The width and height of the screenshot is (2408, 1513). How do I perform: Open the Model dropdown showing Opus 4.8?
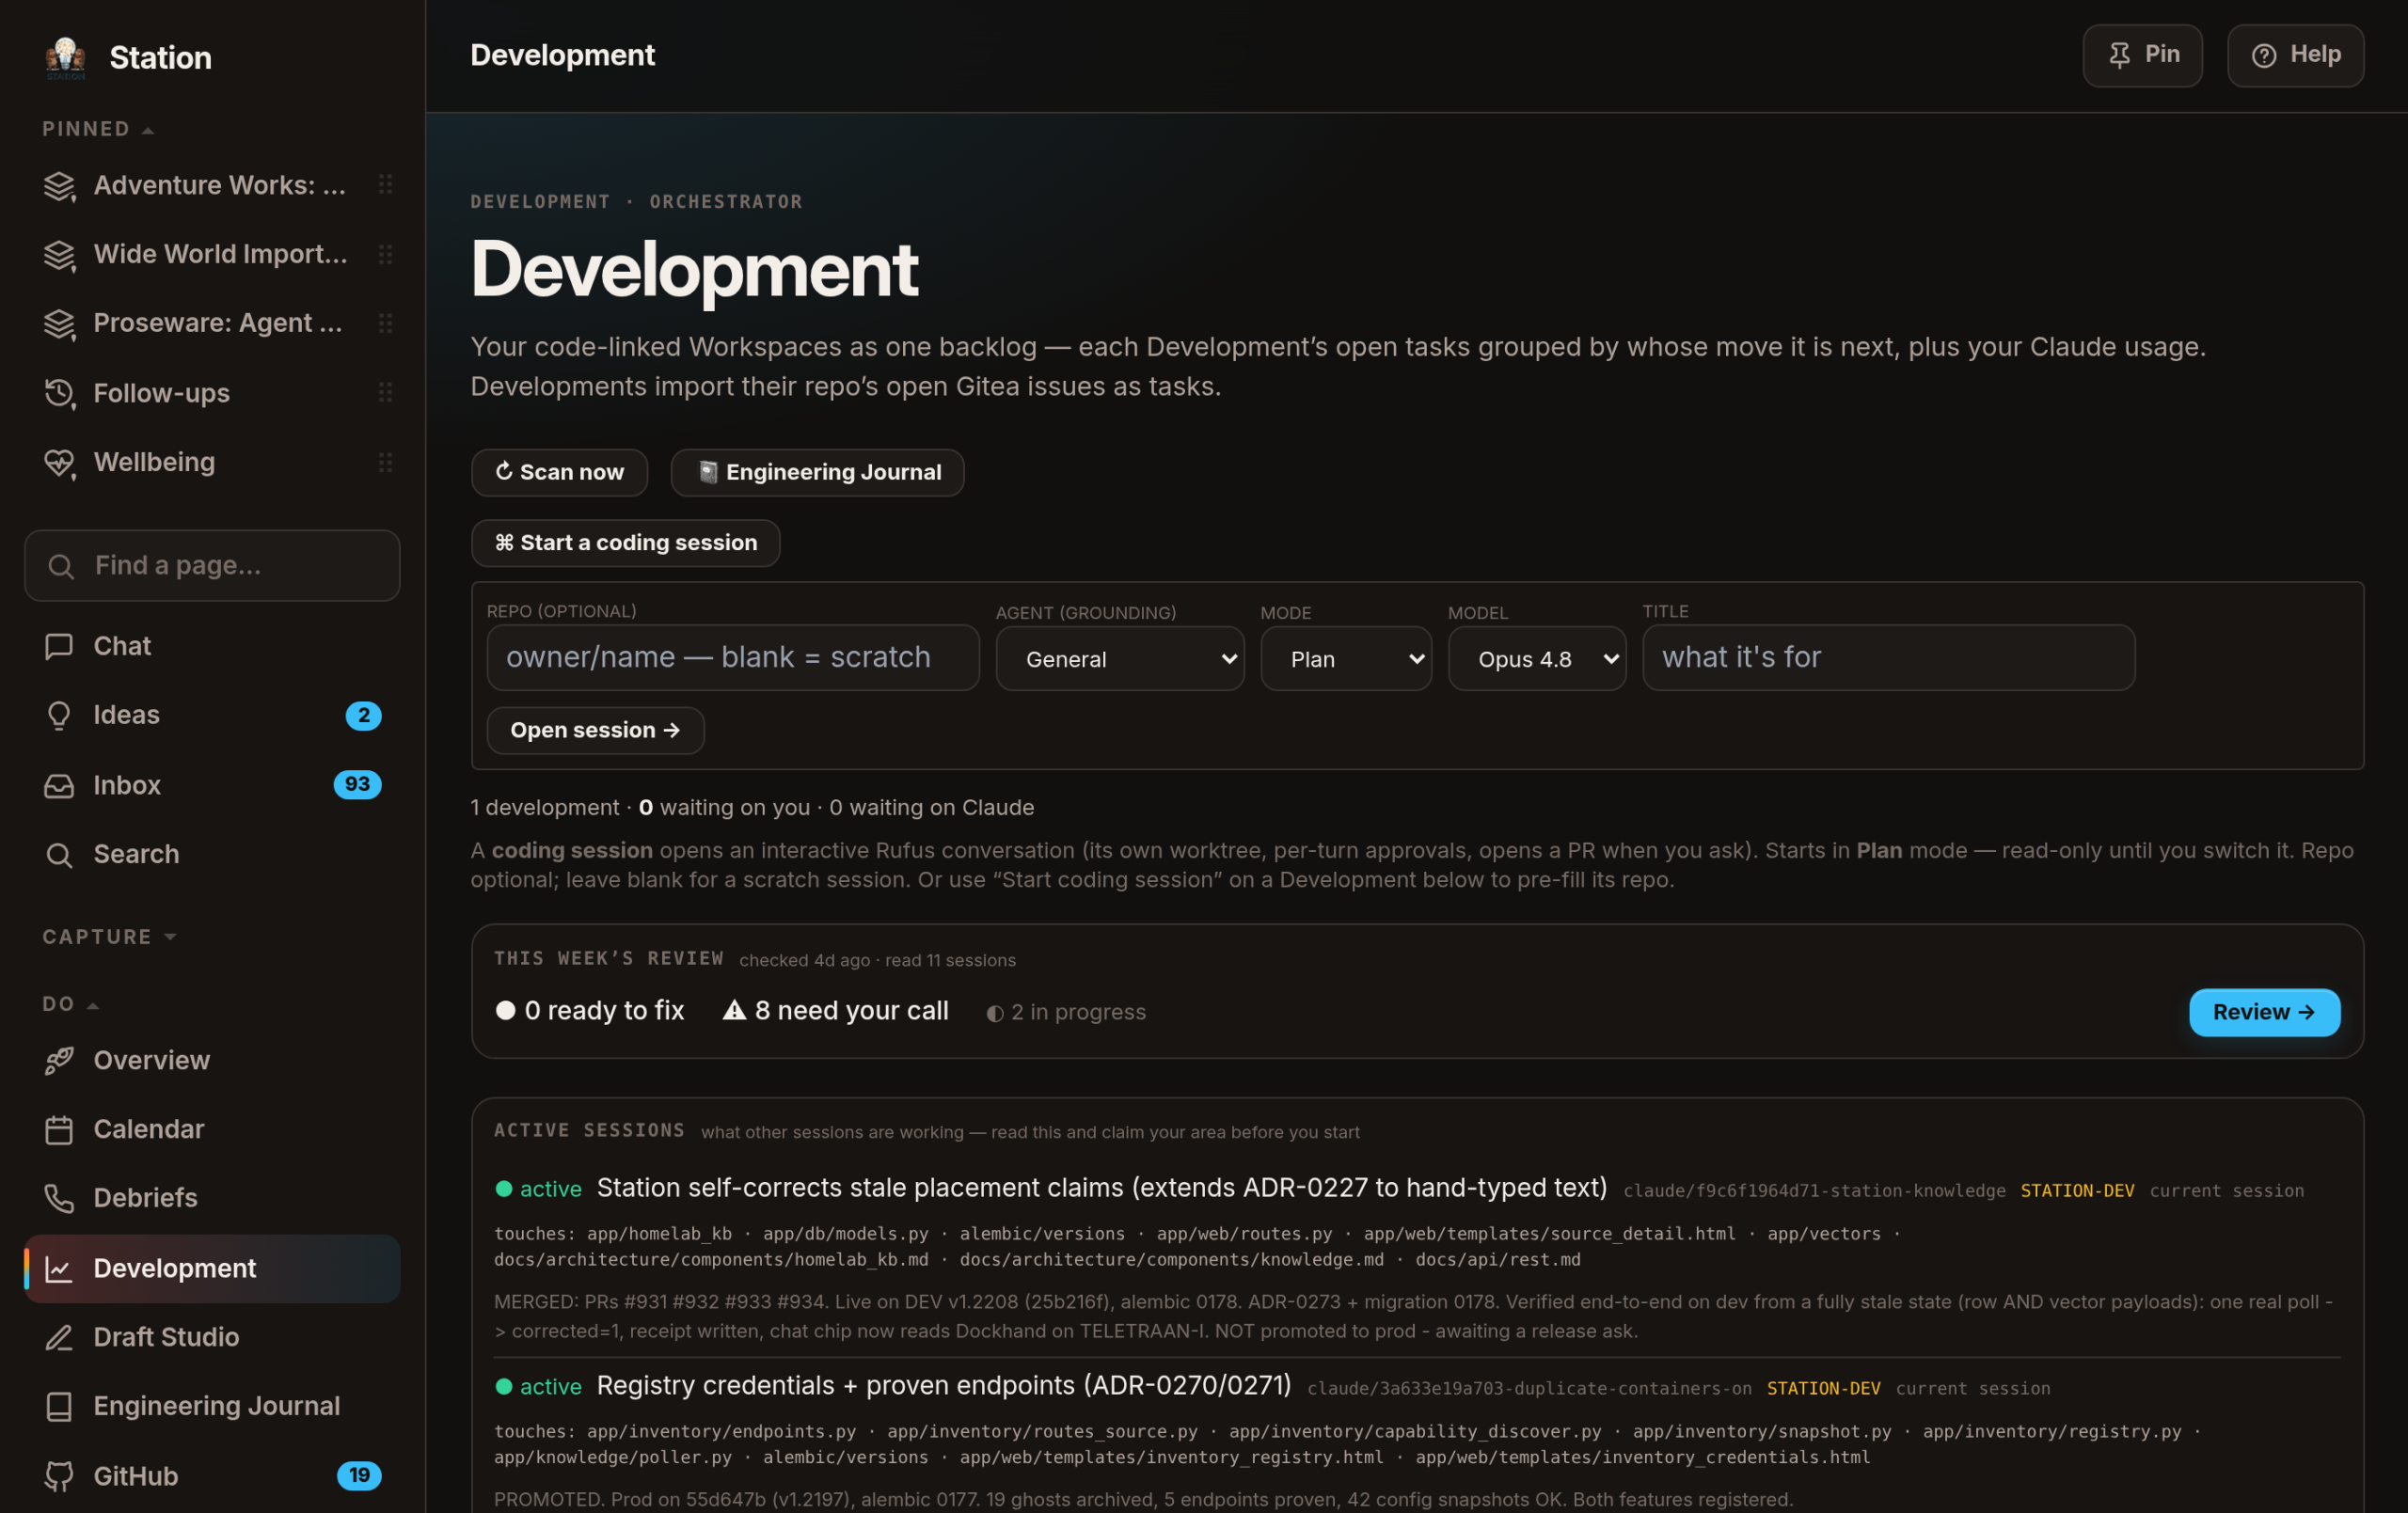click(x=1537, y=659)
